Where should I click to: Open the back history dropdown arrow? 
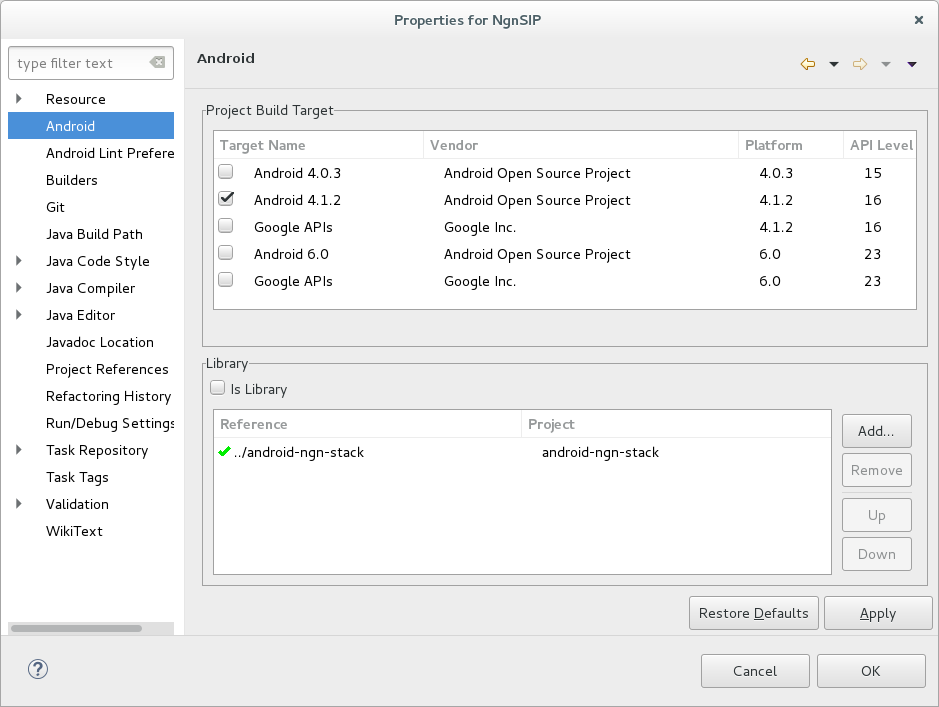pyautogui.click(x=834, y=64)
